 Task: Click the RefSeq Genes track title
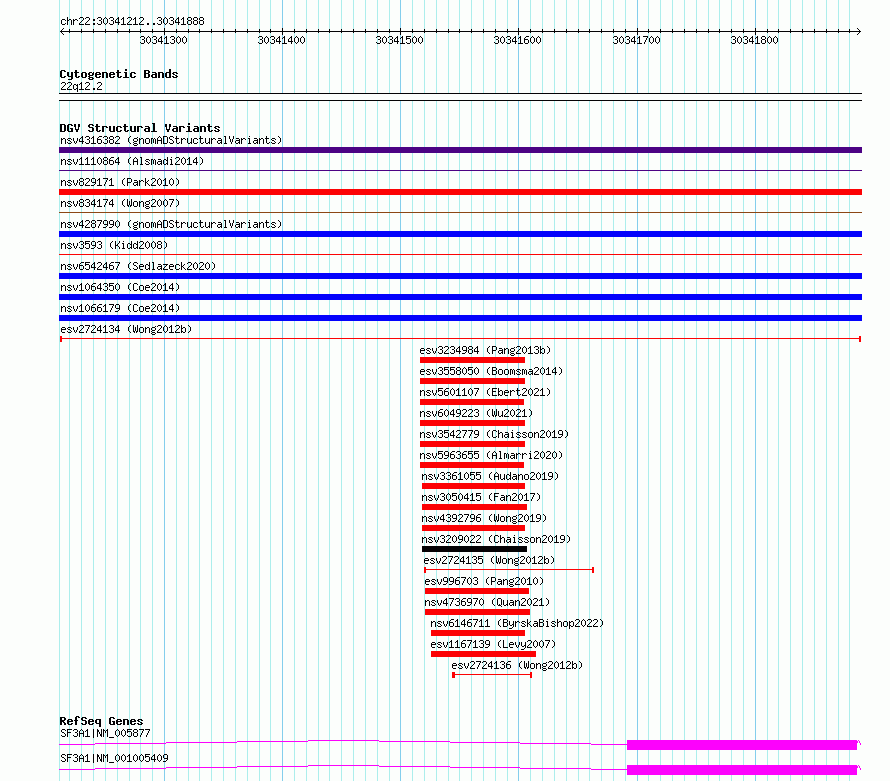pos(101,721)
